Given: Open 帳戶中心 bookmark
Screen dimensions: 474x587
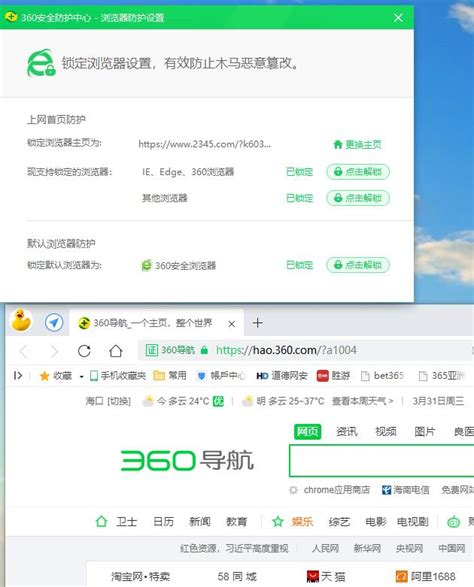Looking at the screenshot, I should click(221, 375).
